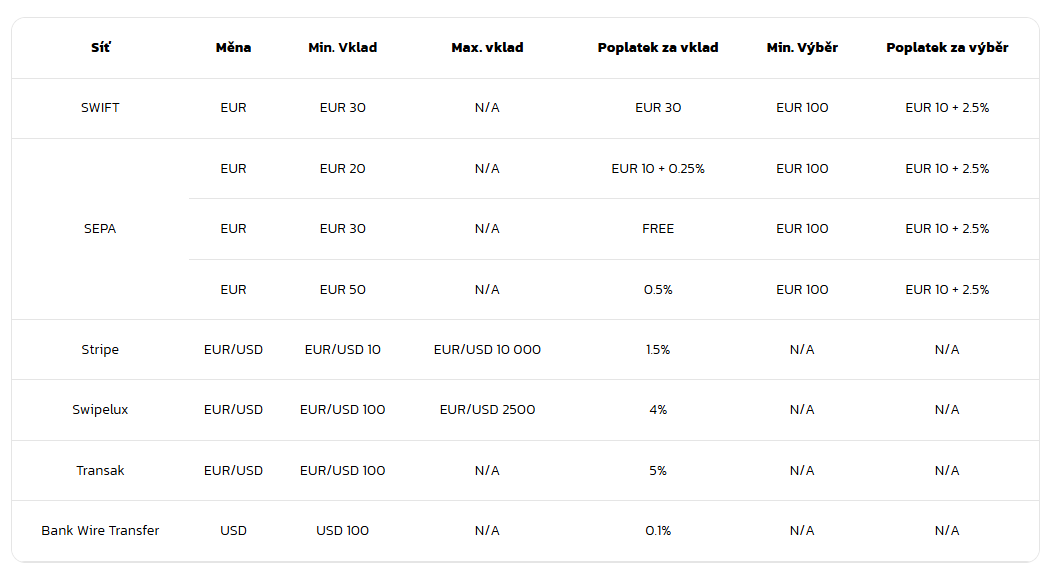Select the EUR 10 + 0.25% fee cell
This screenshot has width=1048, height=571.
click(x=658, y=169)
